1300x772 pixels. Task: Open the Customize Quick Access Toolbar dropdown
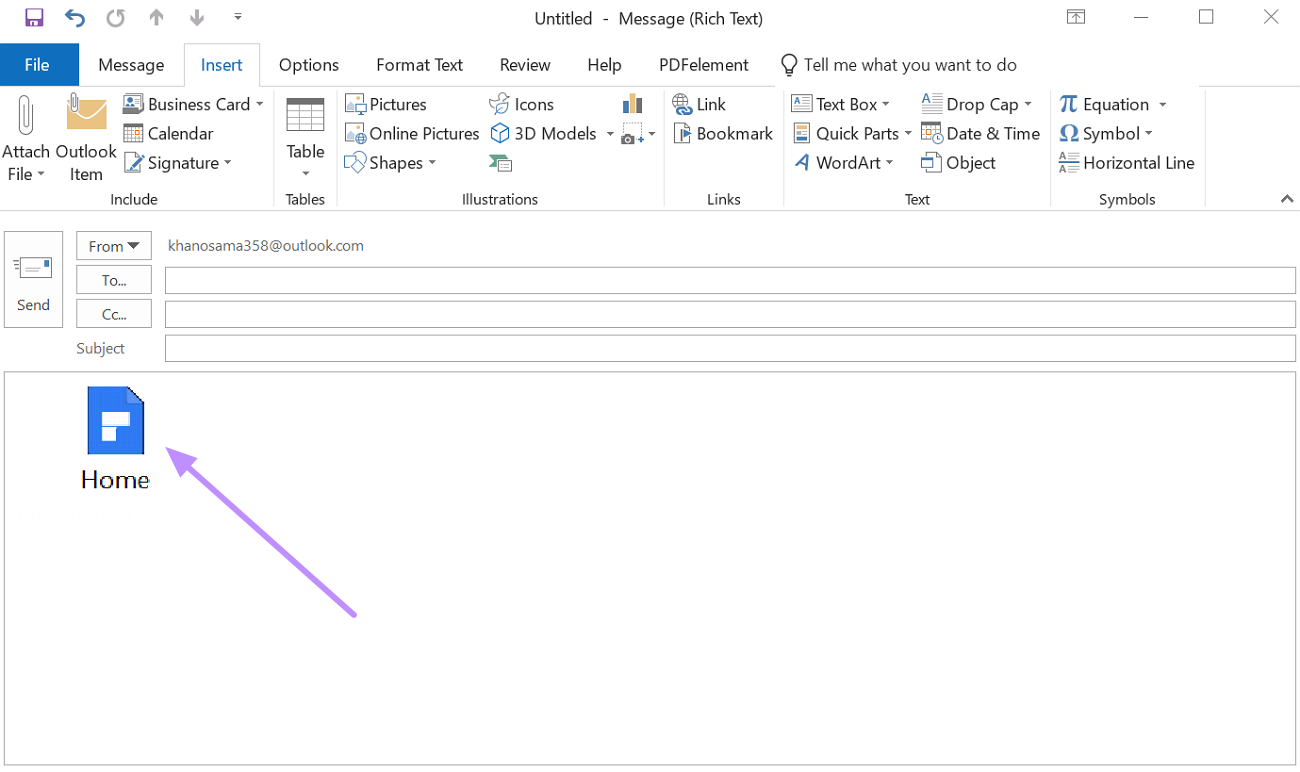pos(237,17)
